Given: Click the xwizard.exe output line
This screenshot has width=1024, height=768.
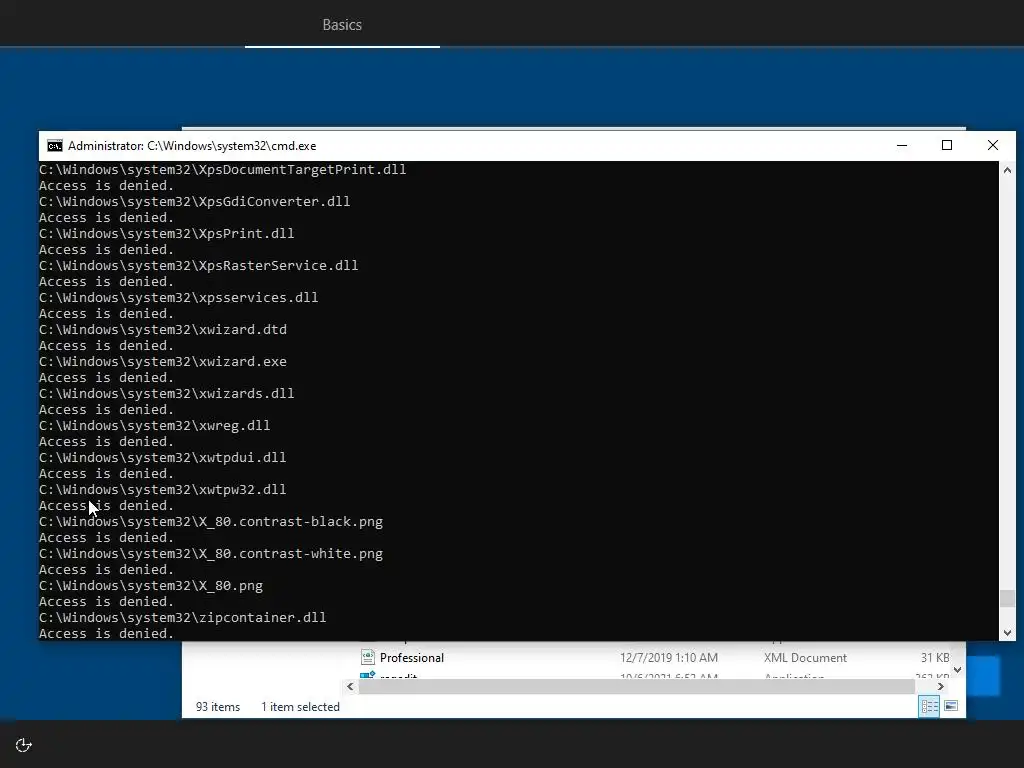Looking at the screenshot, I should point(163,362).
